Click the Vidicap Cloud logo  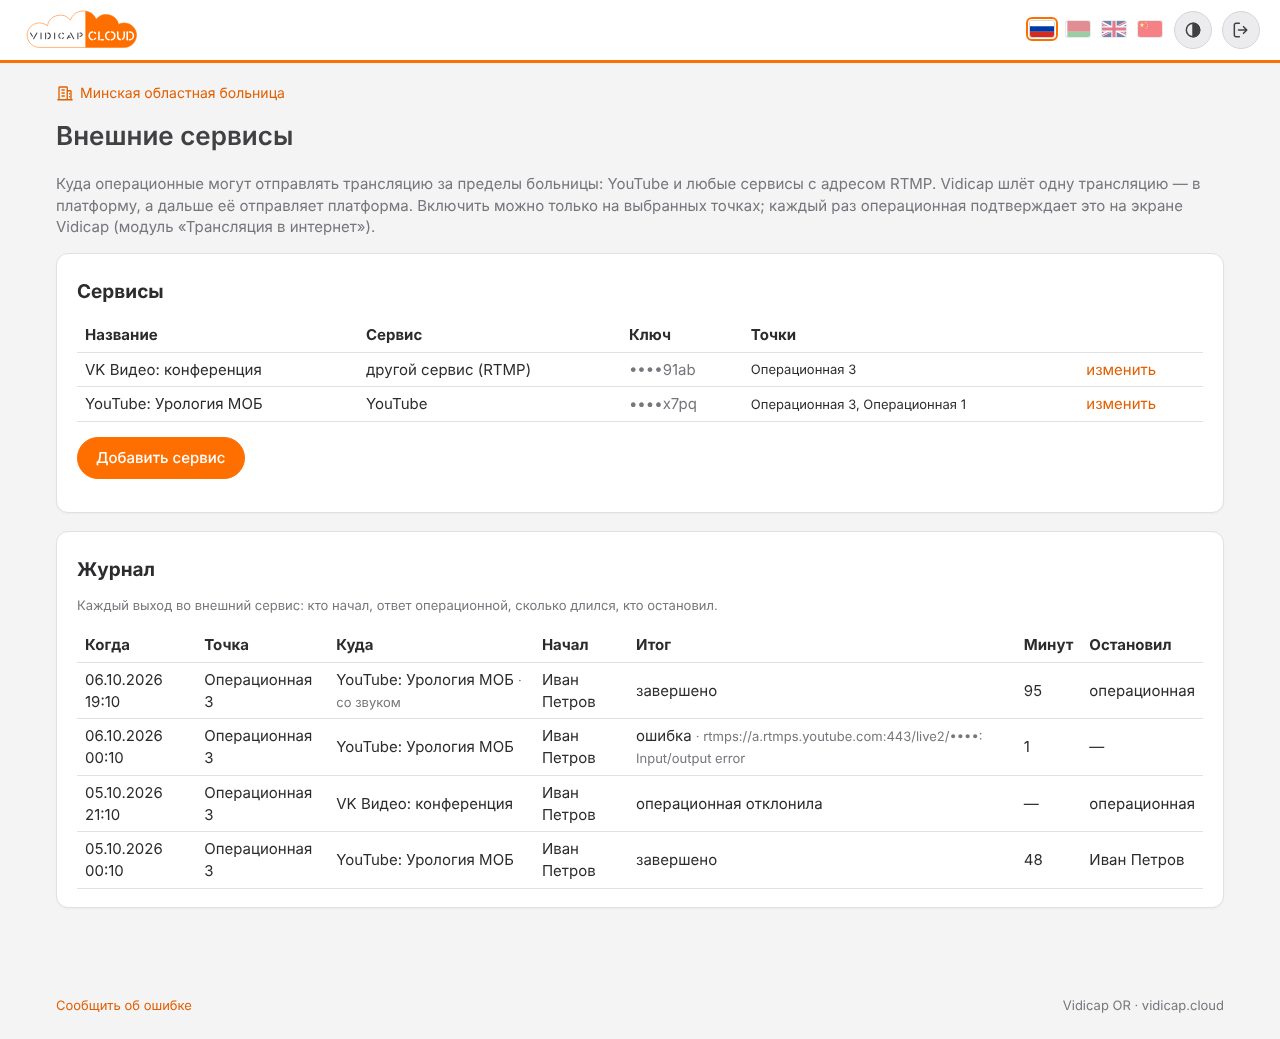[82, 30]
